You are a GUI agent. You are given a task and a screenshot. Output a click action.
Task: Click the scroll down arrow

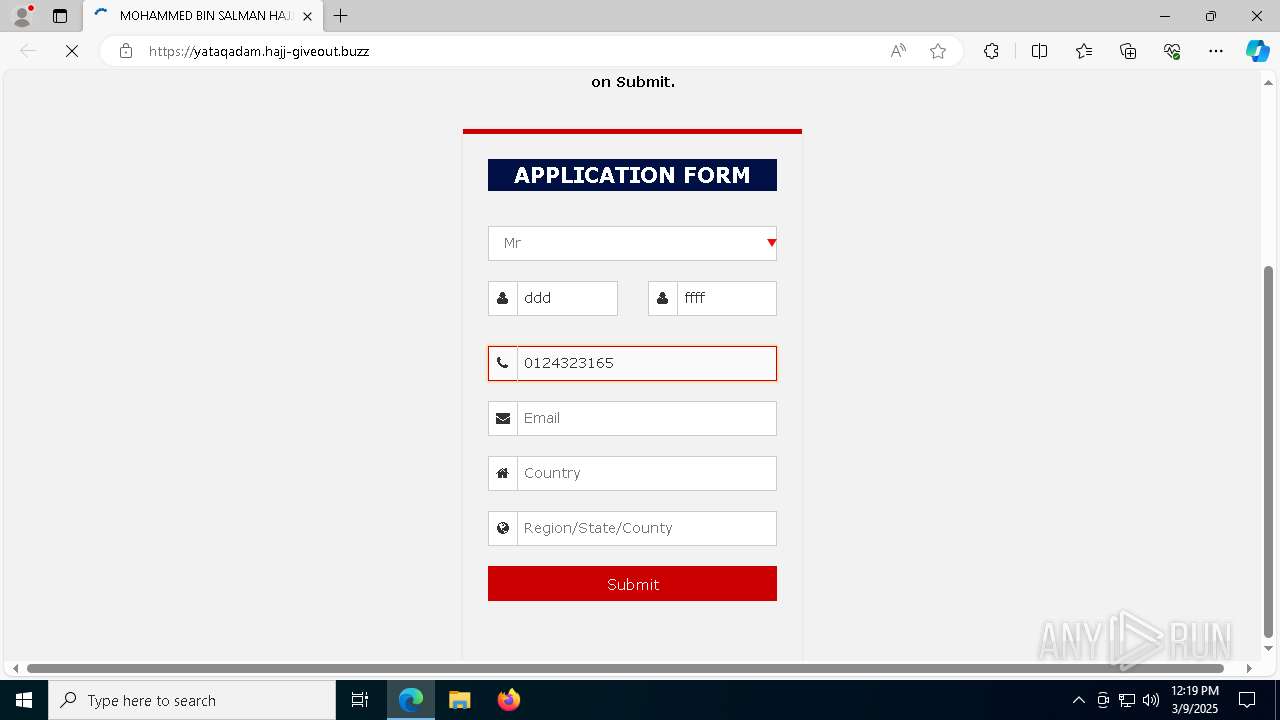click(1269, 648)
